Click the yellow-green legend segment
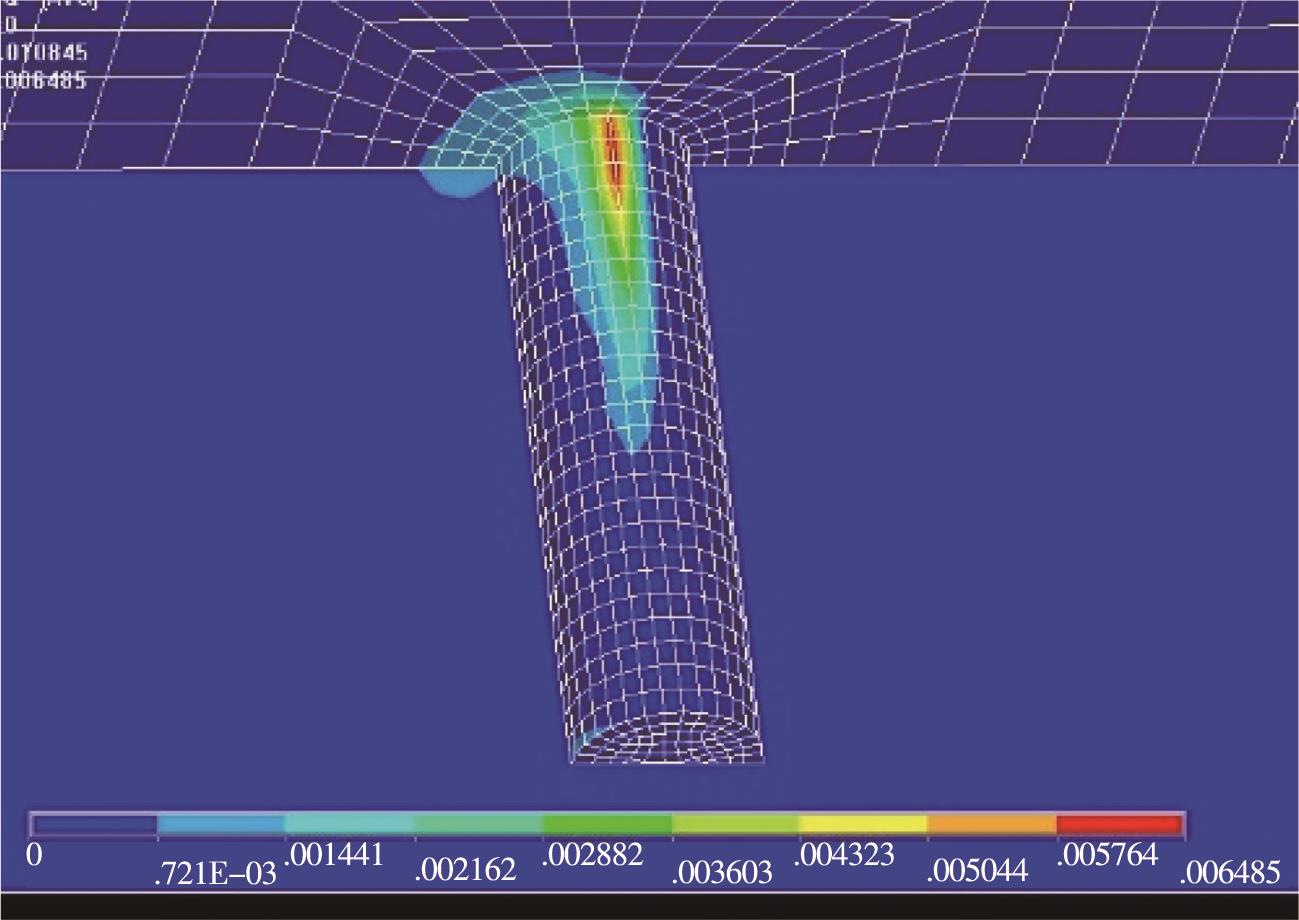The width and height of the screenshot is (1299, 920). click(x=735, y=824)
